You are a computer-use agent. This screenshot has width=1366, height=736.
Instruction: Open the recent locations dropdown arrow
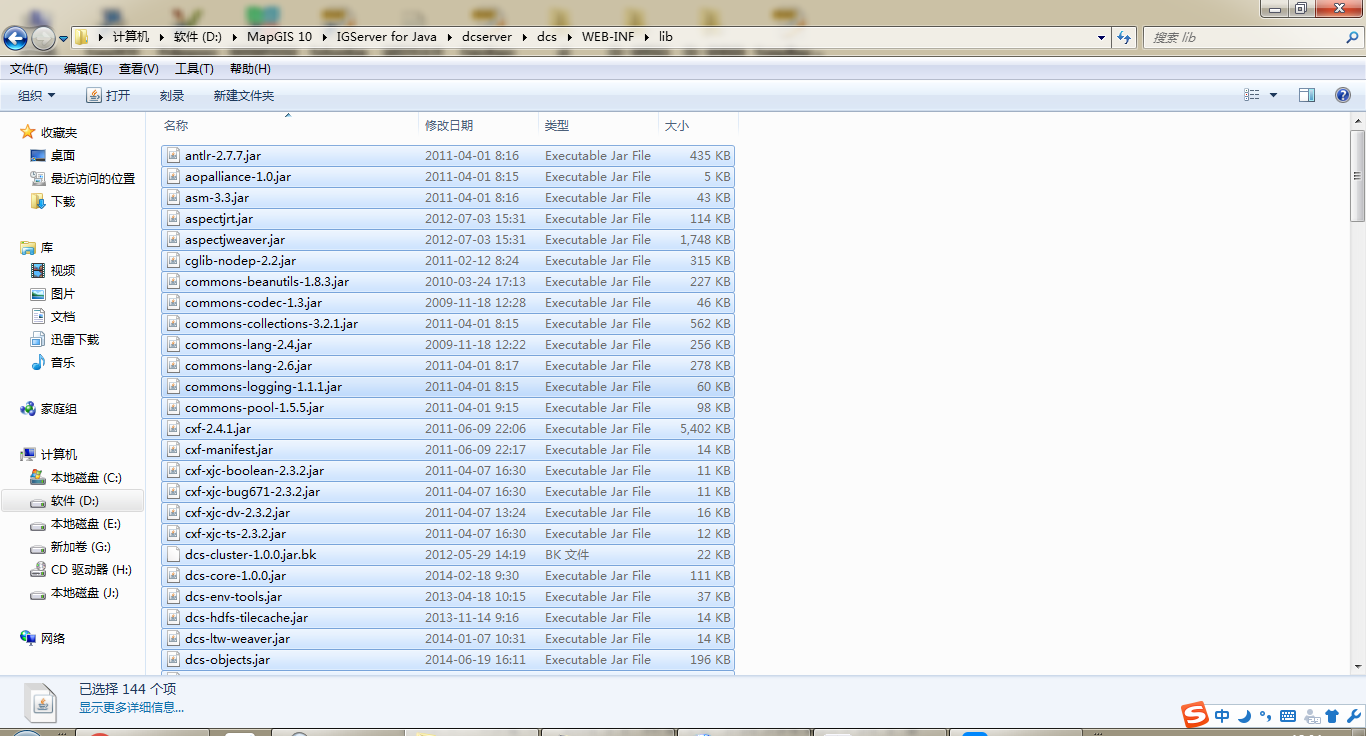pos(64,39)
